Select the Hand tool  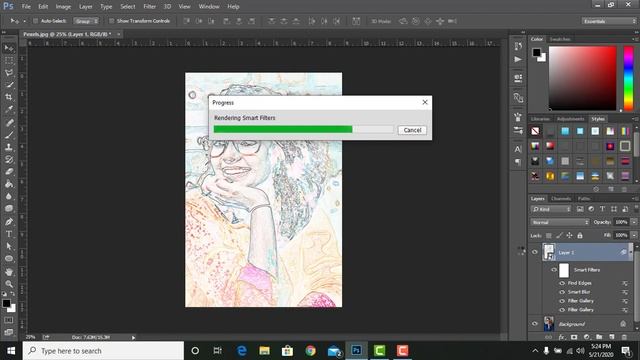pos(9,272)
